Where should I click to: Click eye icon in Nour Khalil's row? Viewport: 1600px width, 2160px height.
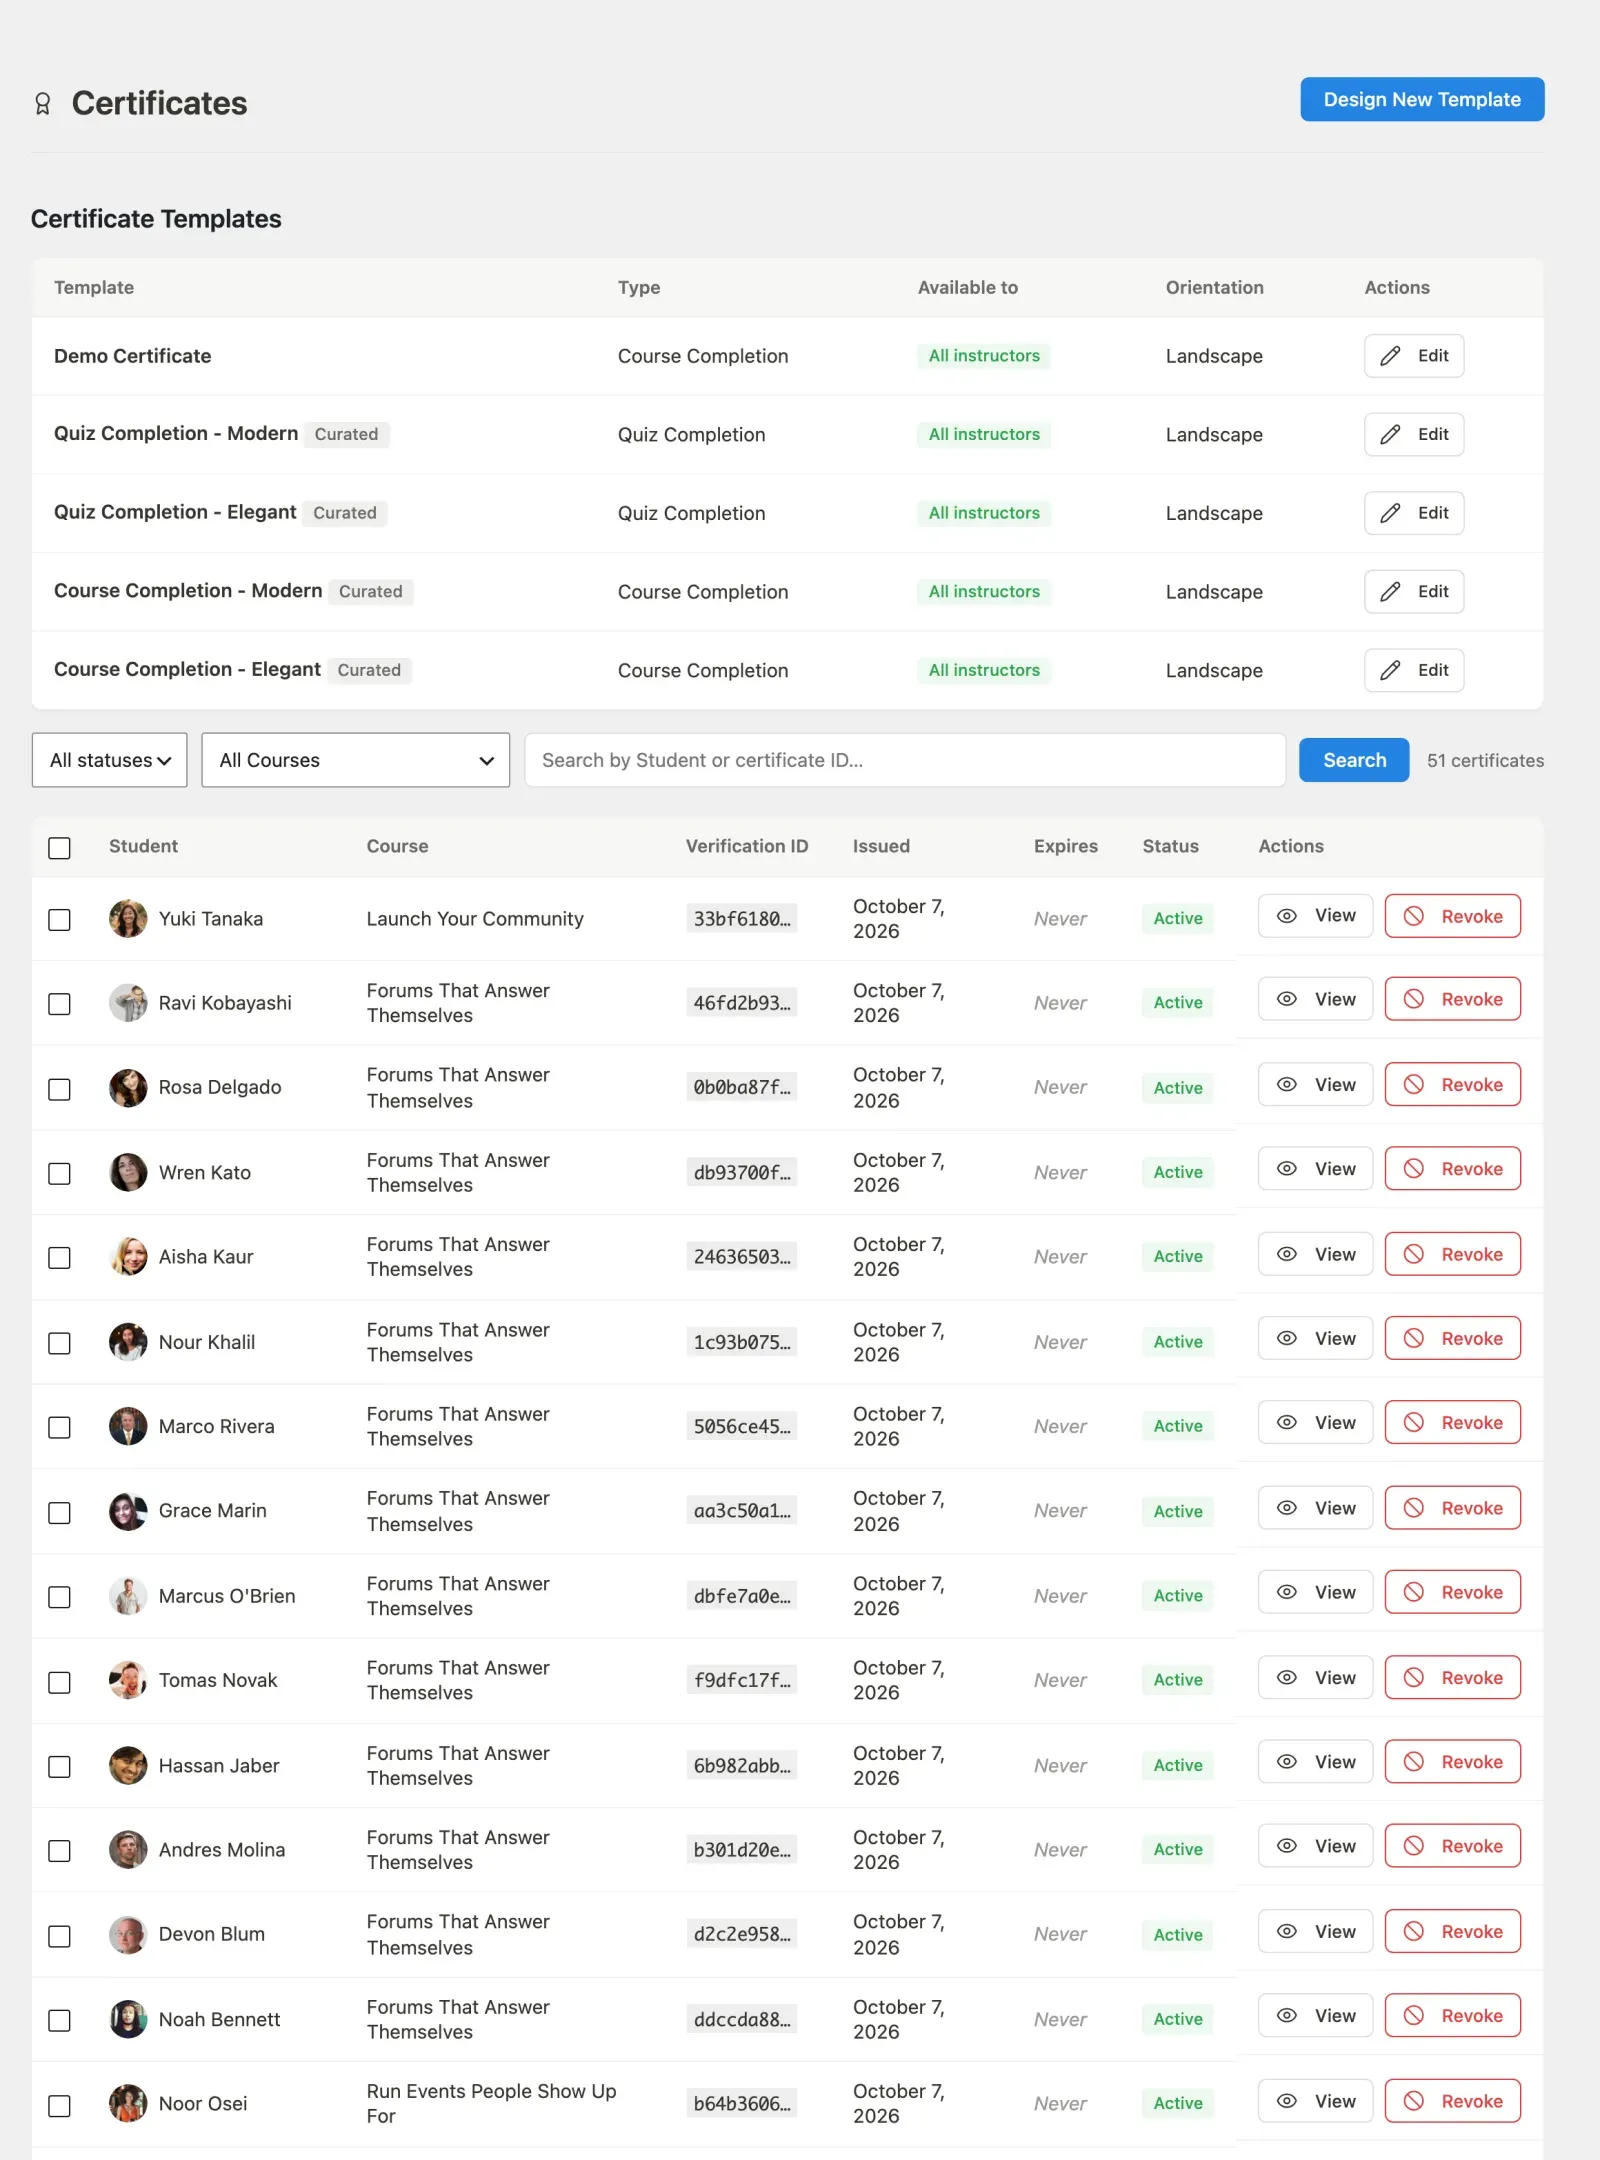[x=1287, y=1338]
